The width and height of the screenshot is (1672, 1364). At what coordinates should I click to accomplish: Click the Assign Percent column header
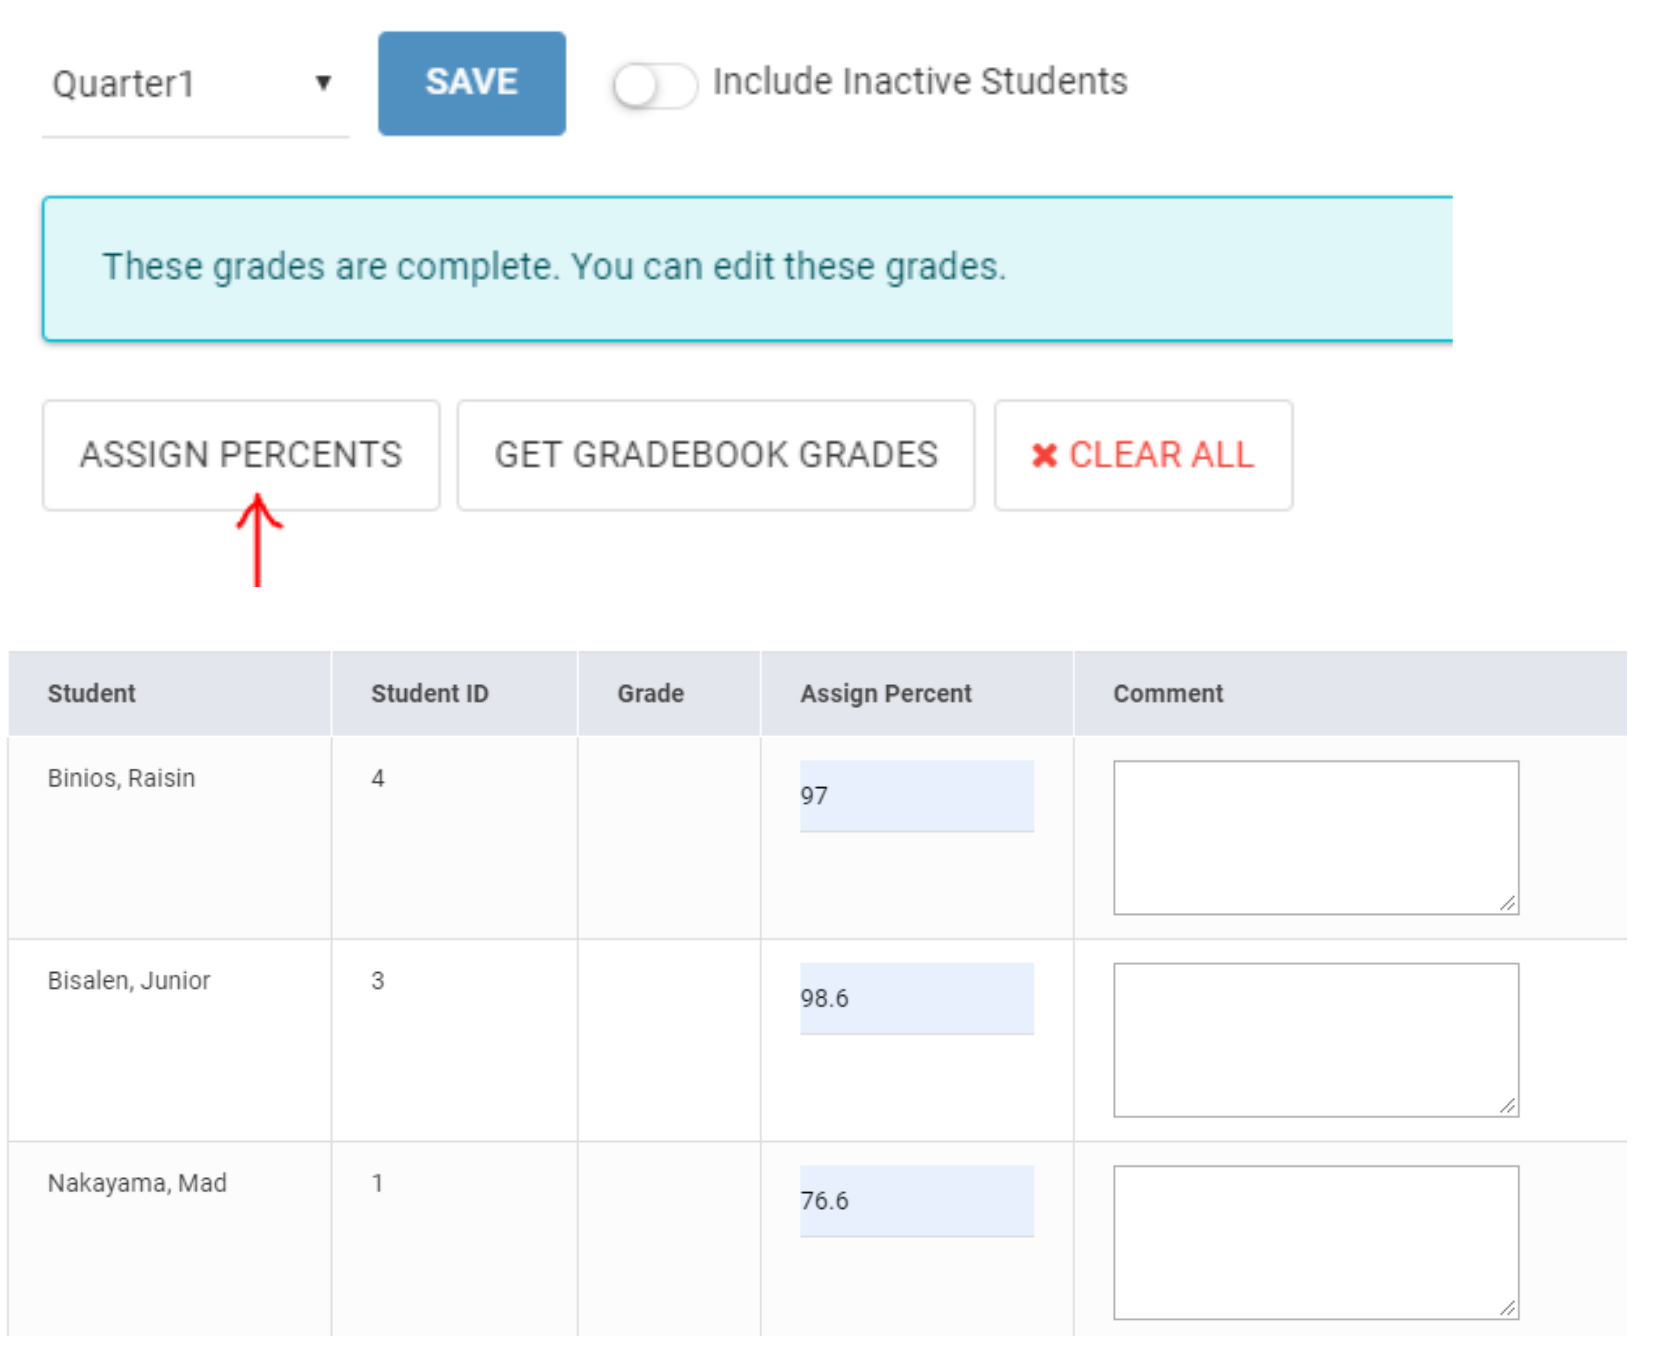(x=886, y=693)
